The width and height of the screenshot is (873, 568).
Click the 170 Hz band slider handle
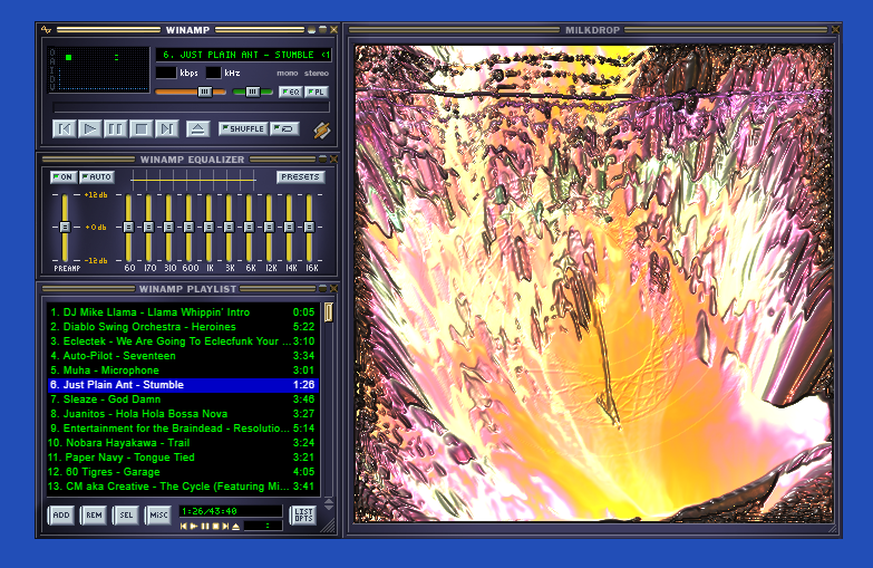point(149,227)
